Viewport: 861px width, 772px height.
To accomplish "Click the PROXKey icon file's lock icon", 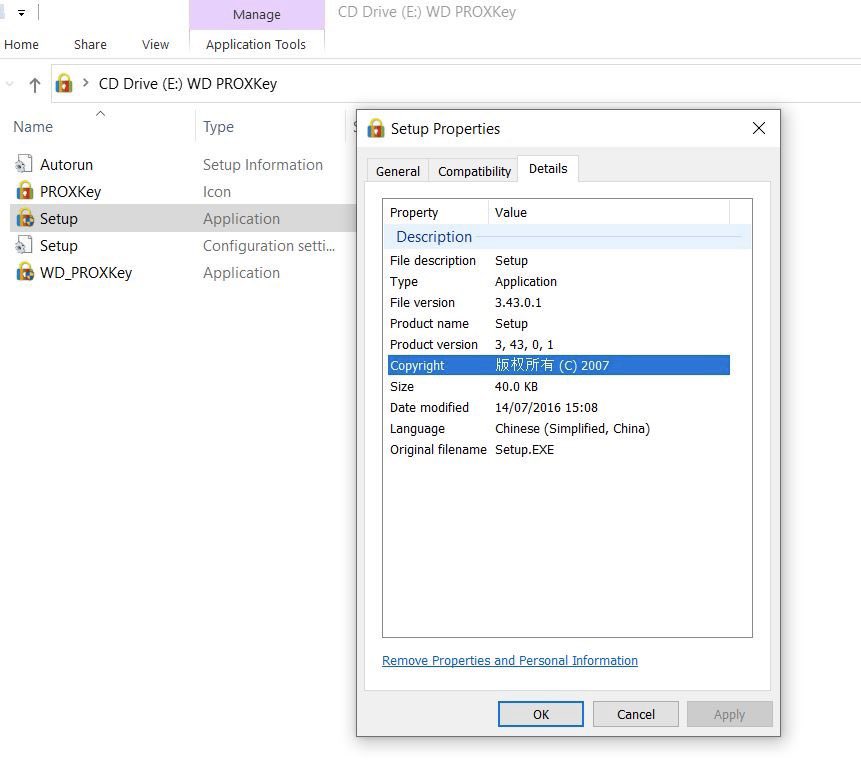I will tap(25, 191).
